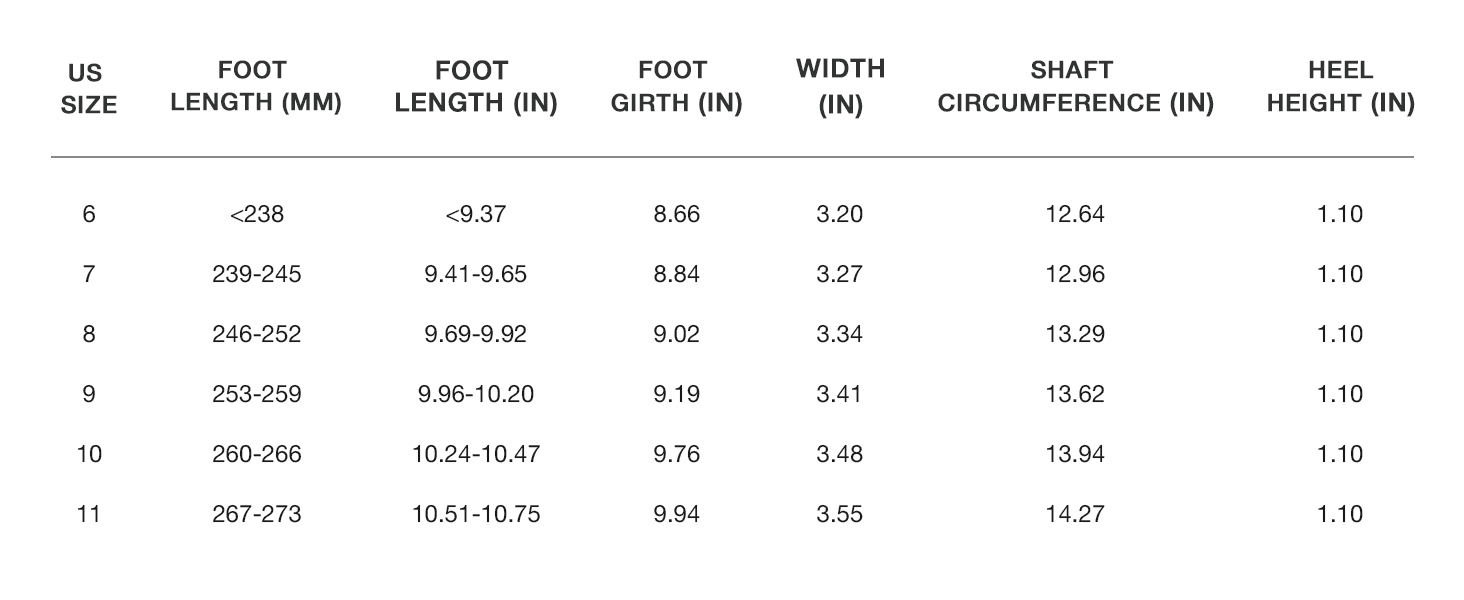Select the SHAFT CIRCUMFERENCE (IN) header

1076,87
